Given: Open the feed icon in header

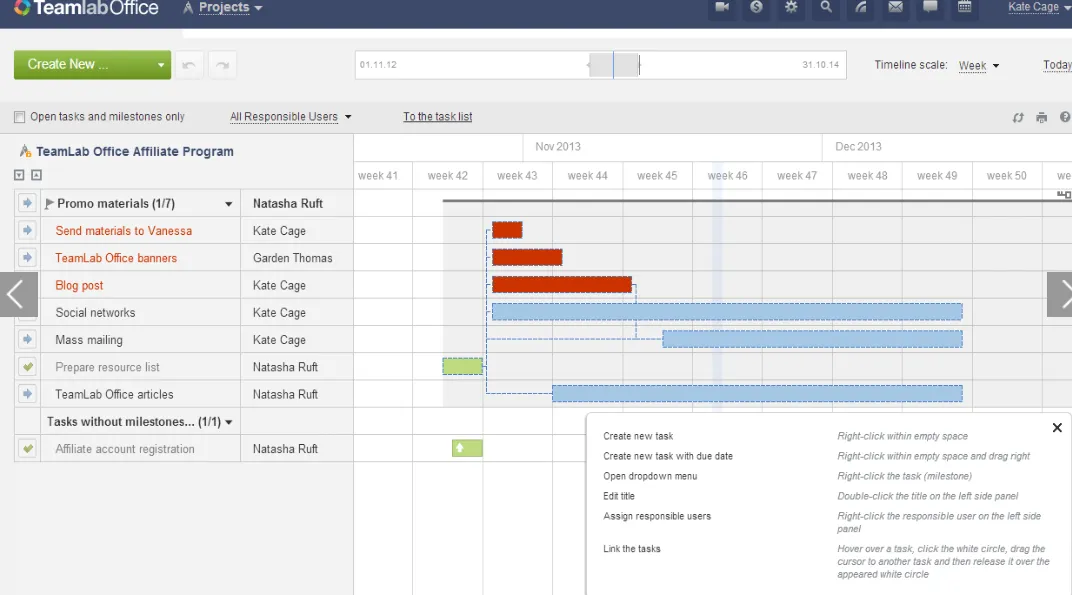Looking at the screenshot, I should click(x=861, y=8).
